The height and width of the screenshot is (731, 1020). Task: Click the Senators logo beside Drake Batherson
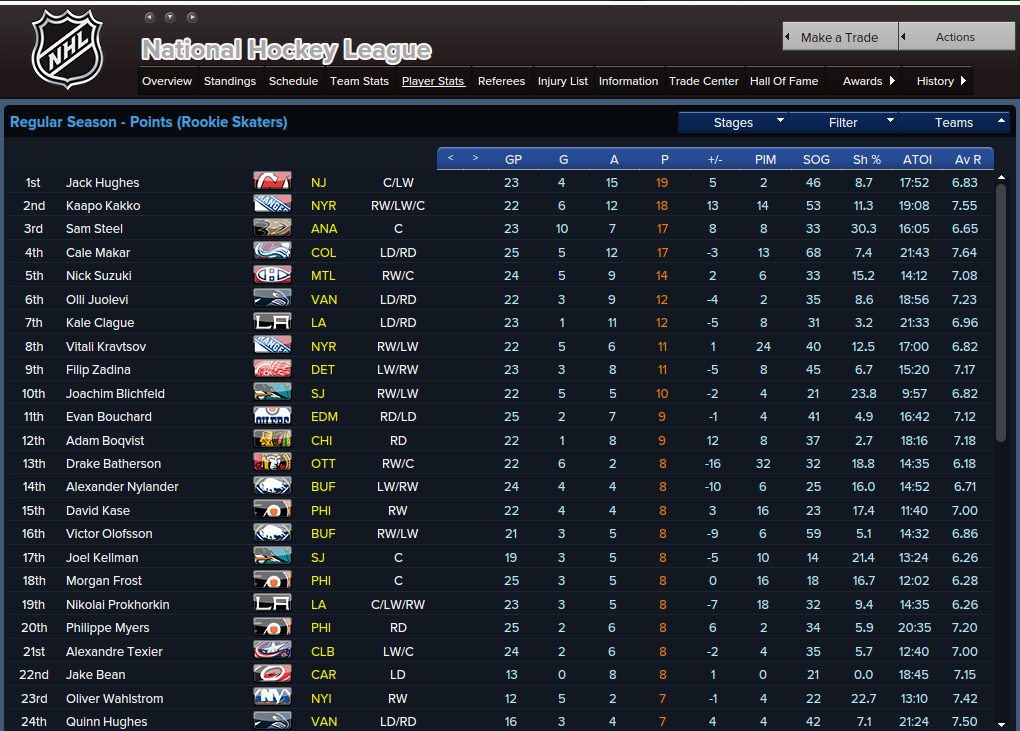272,463
